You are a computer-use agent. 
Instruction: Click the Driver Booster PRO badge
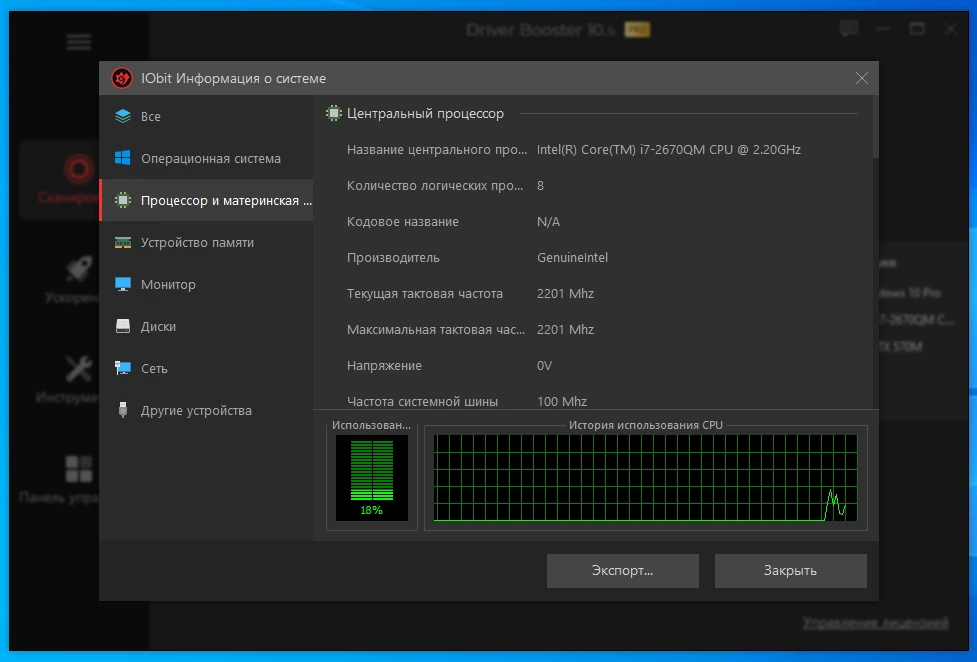click(637, 29)
